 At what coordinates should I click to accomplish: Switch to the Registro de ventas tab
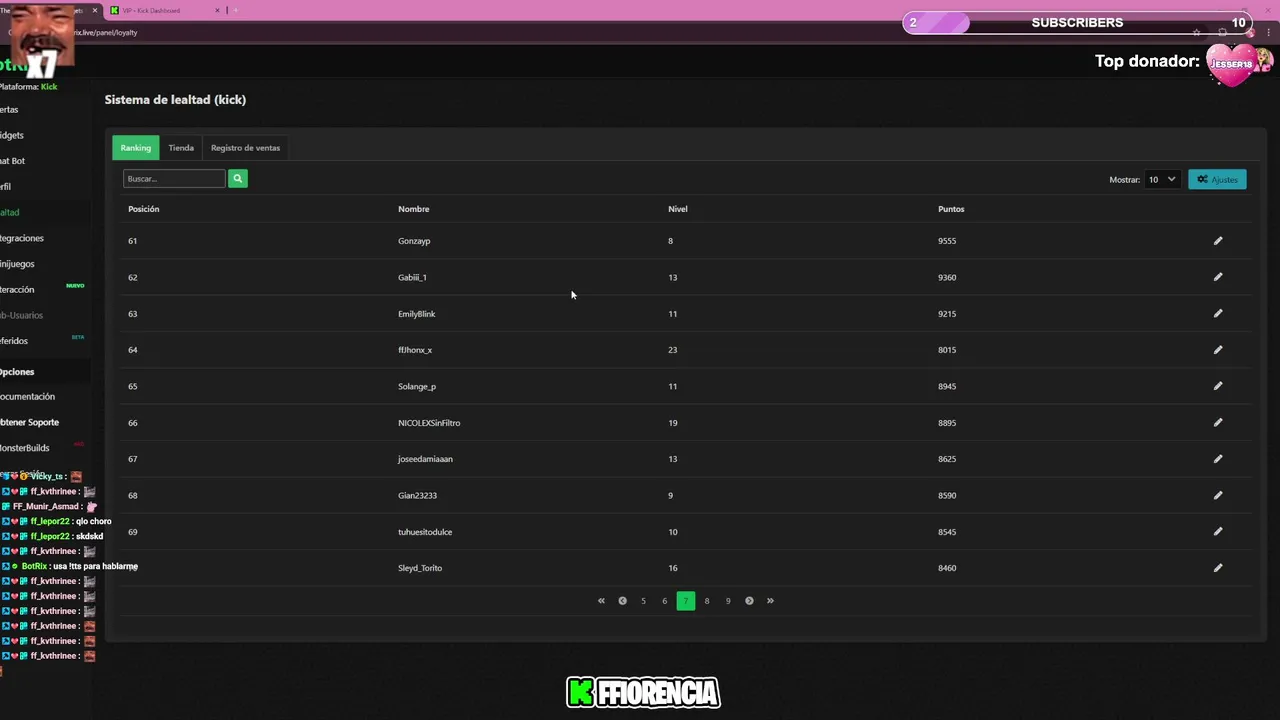click(245, 148)
